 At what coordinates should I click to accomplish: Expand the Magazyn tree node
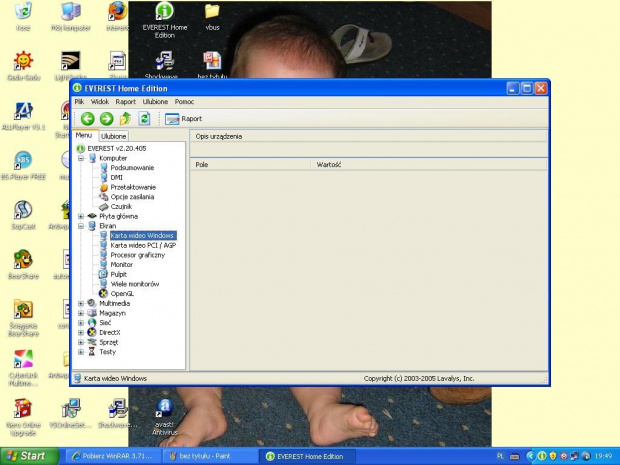(x=81, y=313)
